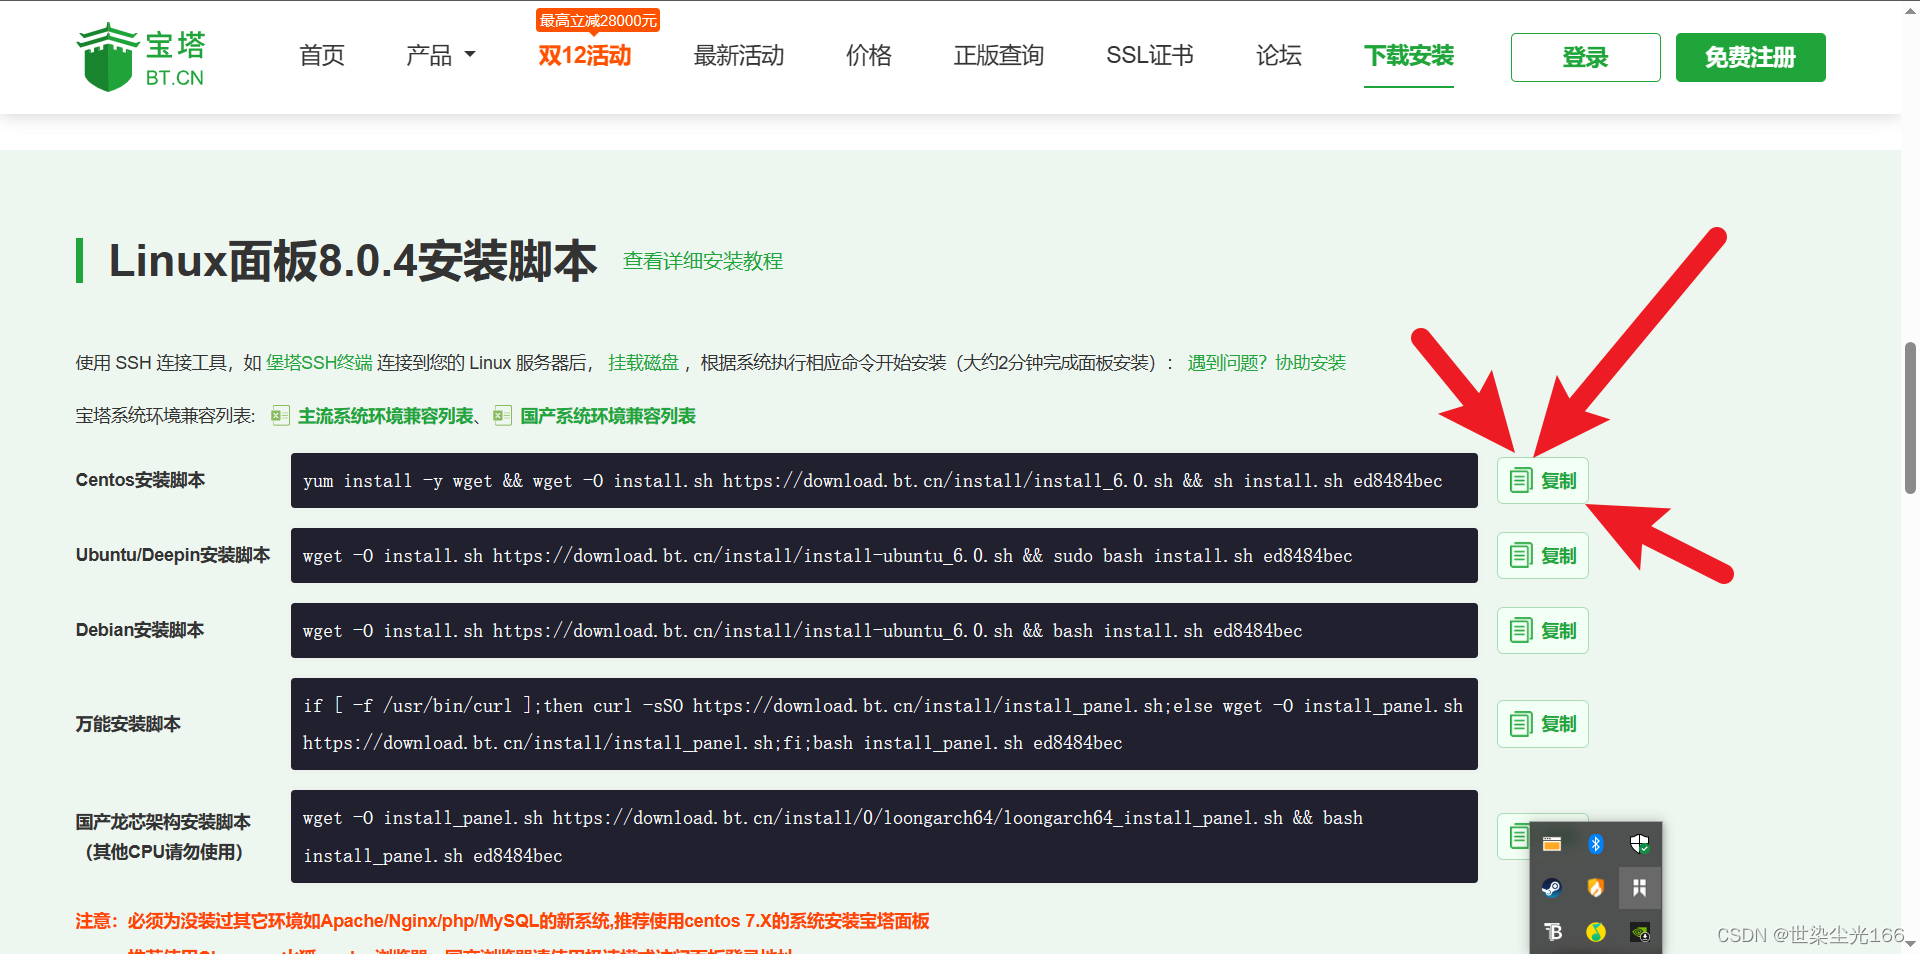
Task: Click the 万能安装脚本 label
Action: [128, 724]
